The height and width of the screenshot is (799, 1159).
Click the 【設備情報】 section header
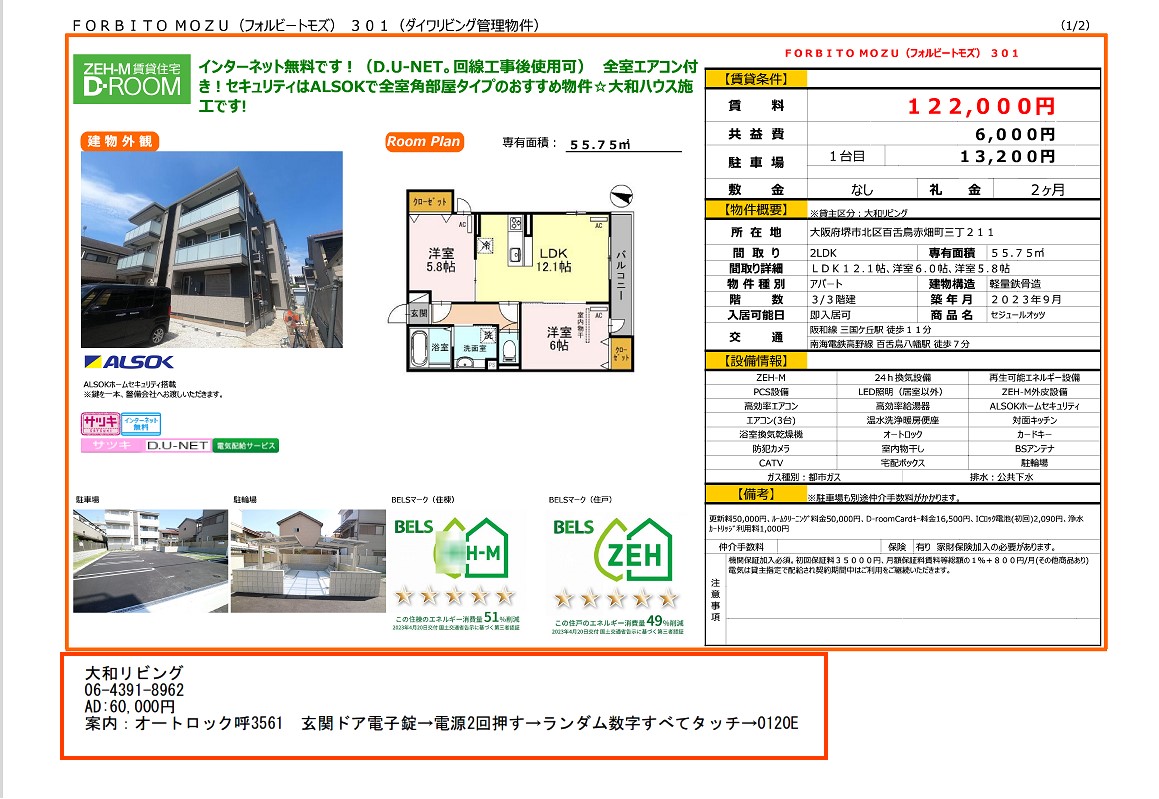pyautogui.click(x=756, y=361)
